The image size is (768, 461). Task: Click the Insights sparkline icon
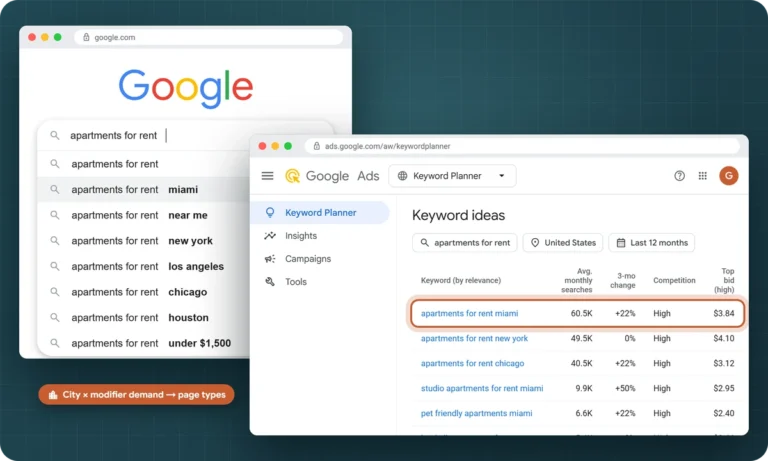270,236
